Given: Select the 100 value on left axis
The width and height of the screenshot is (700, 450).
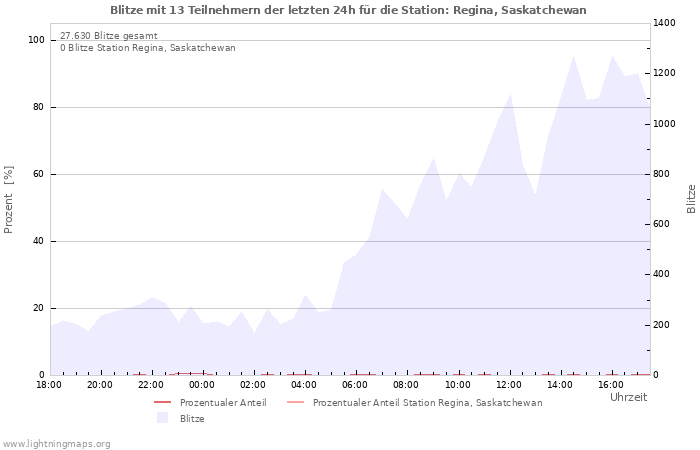Looking at the screenshot, I should pyautogui.click(x=36, y=40).
